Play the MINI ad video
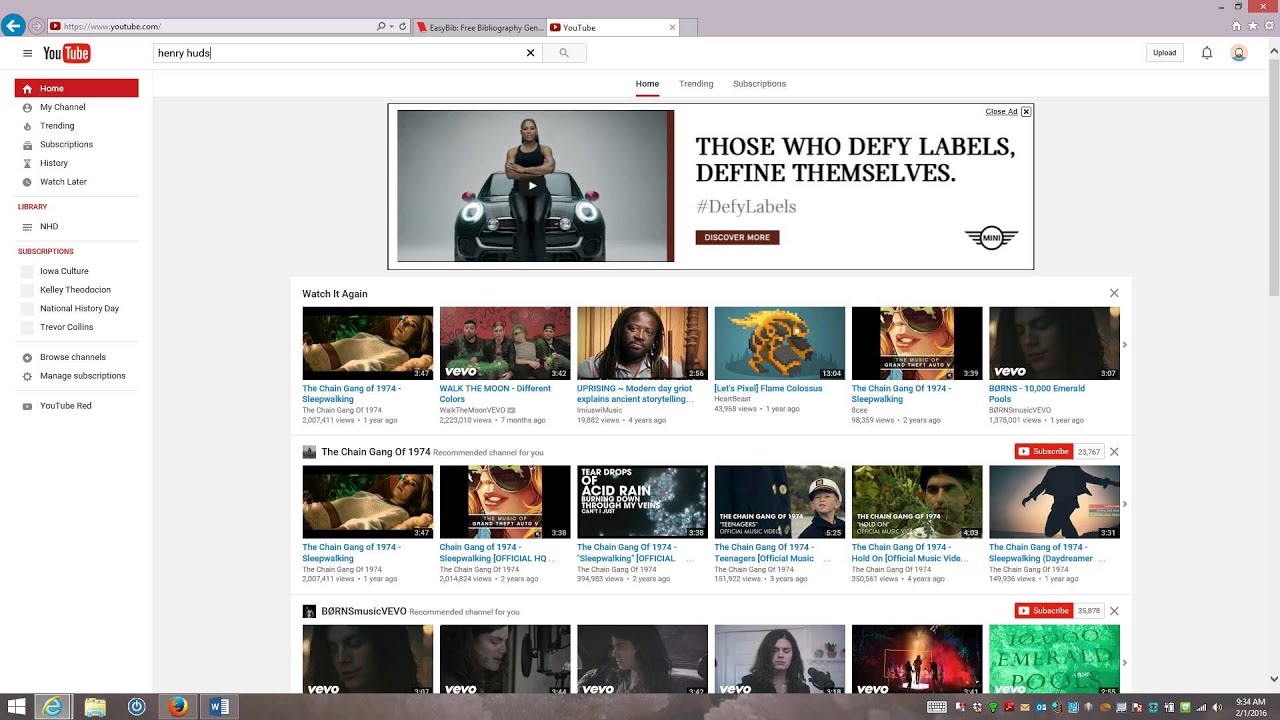This screenshot has height=720, width=1280. [533, 185]
